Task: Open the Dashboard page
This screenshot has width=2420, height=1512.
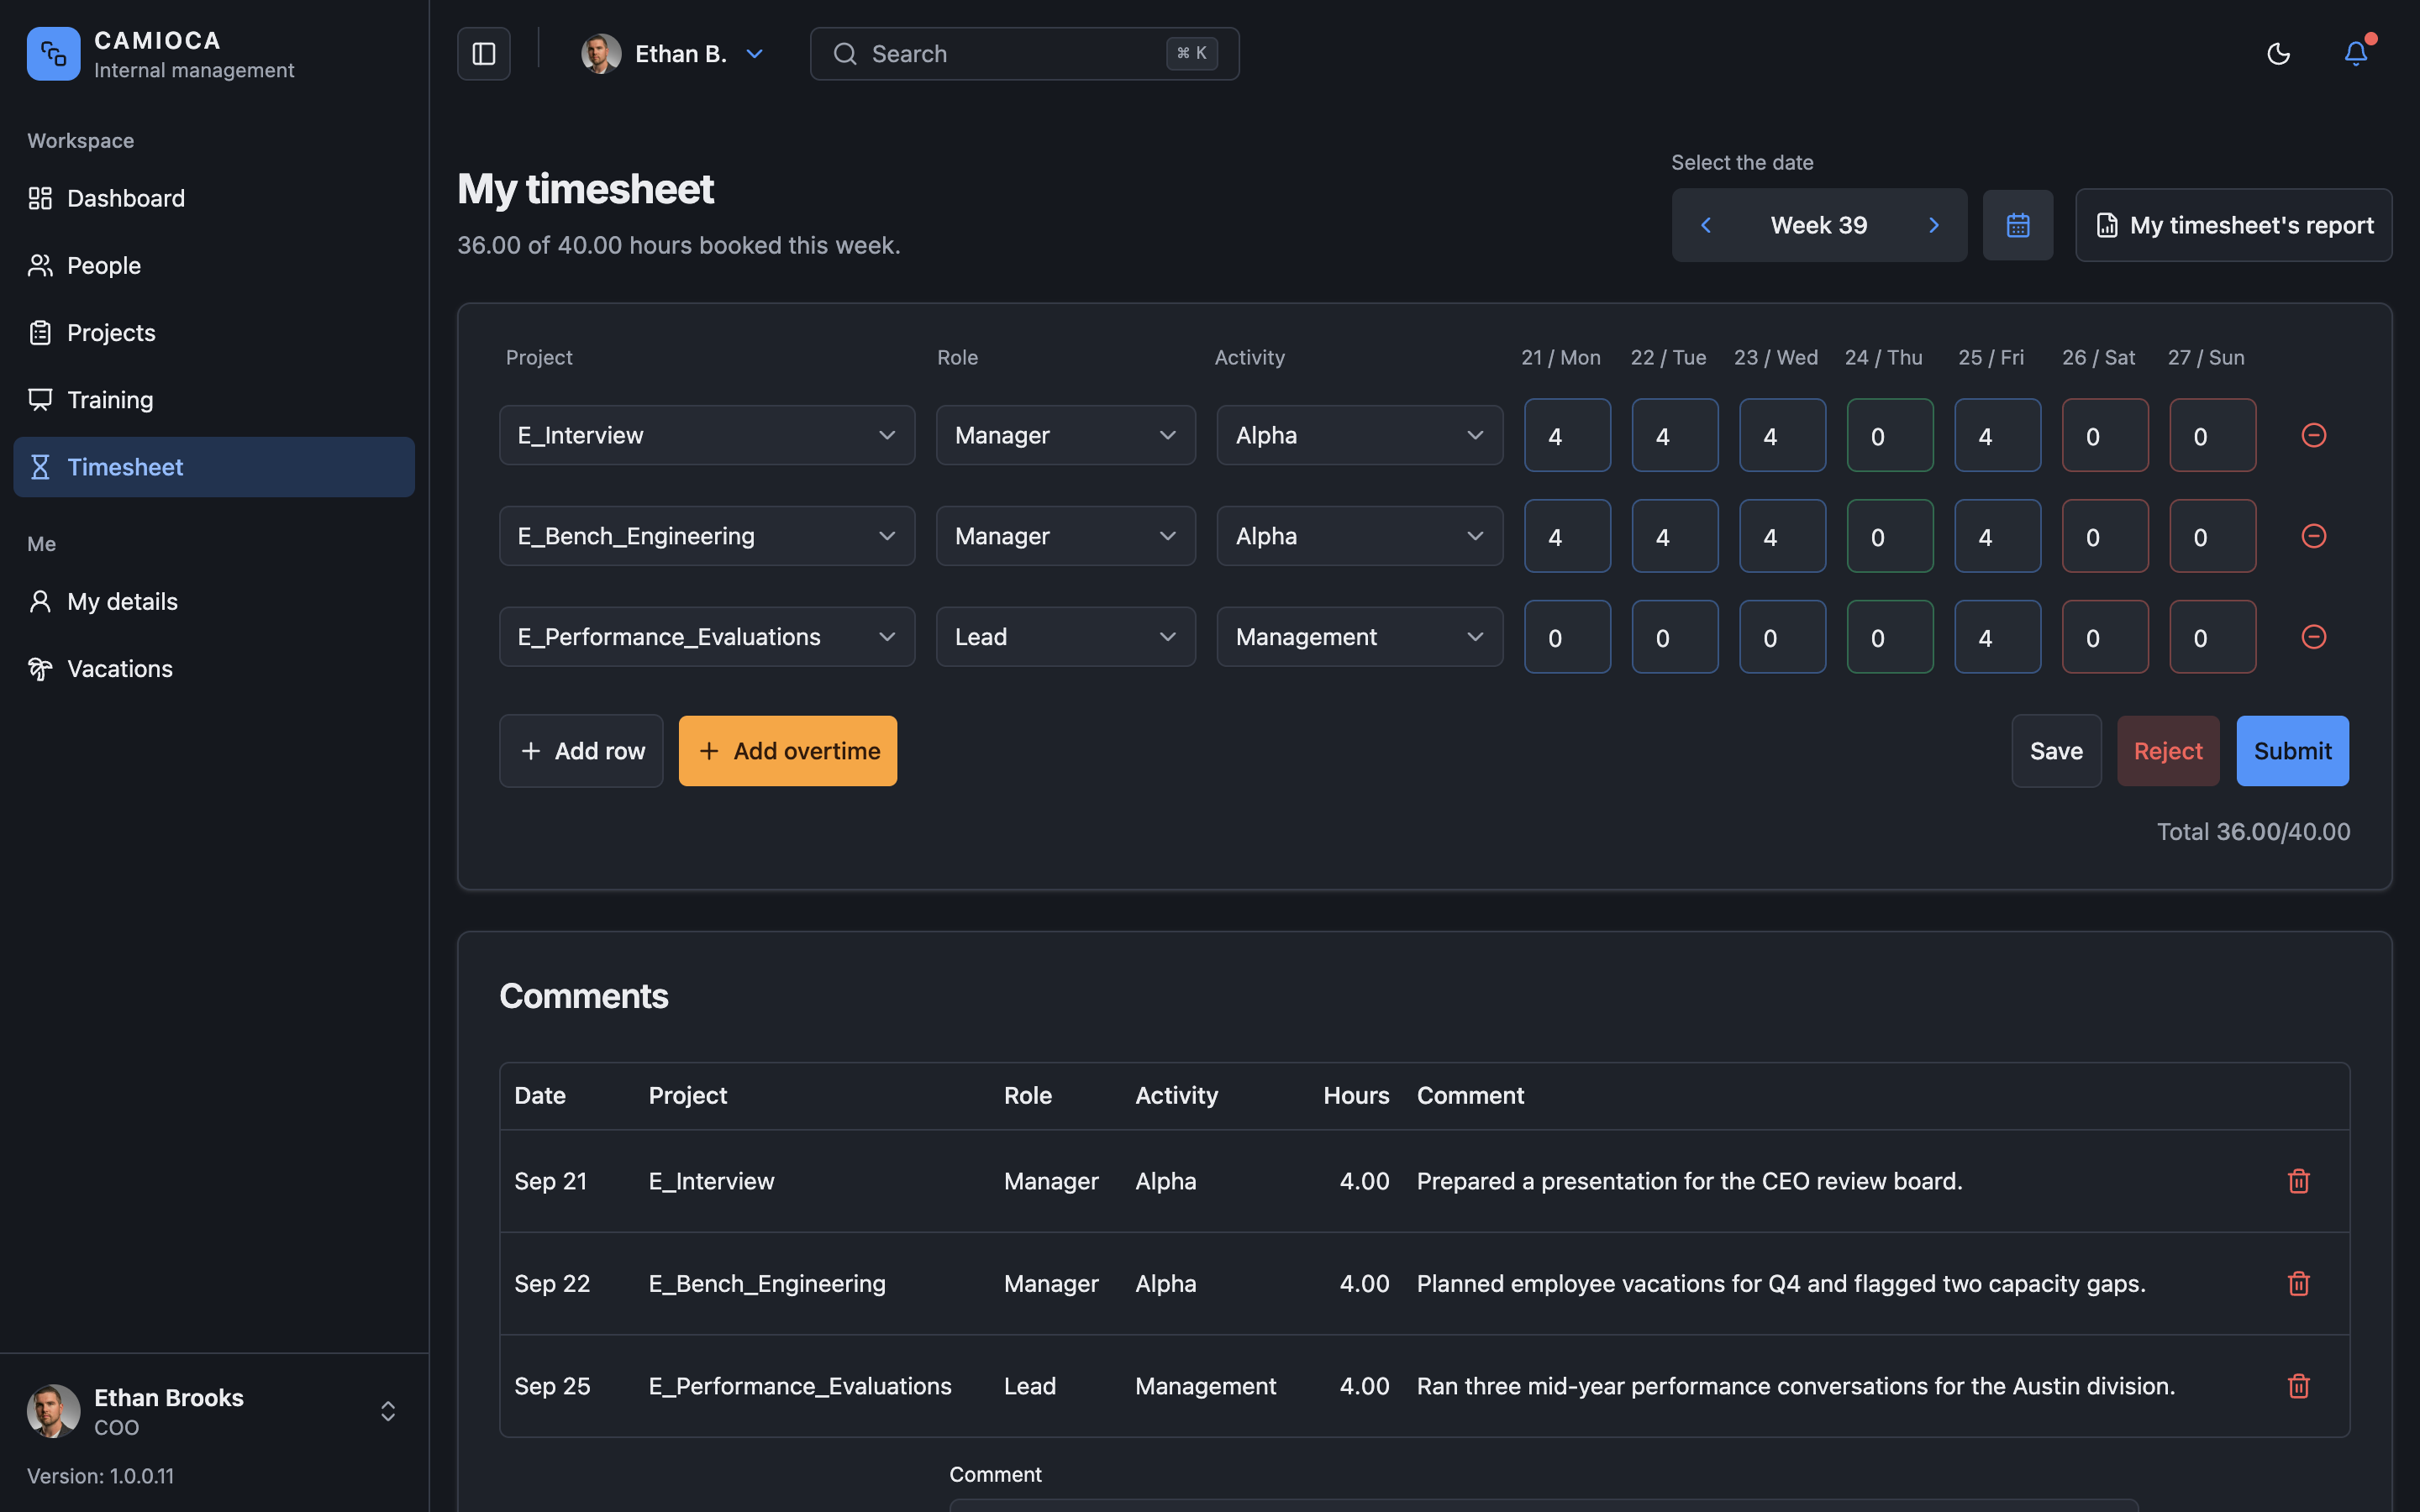Action: (x=214, y=198)
